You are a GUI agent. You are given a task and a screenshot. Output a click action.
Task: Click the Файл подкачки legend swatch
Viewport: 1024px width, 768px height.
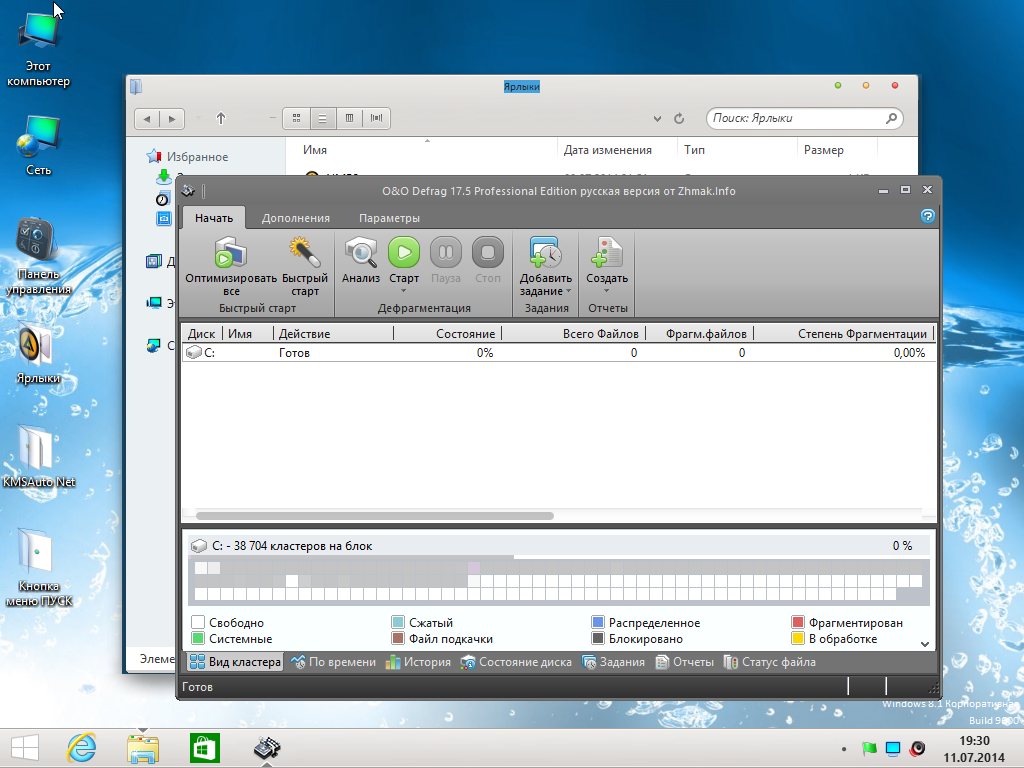(398, 639)
